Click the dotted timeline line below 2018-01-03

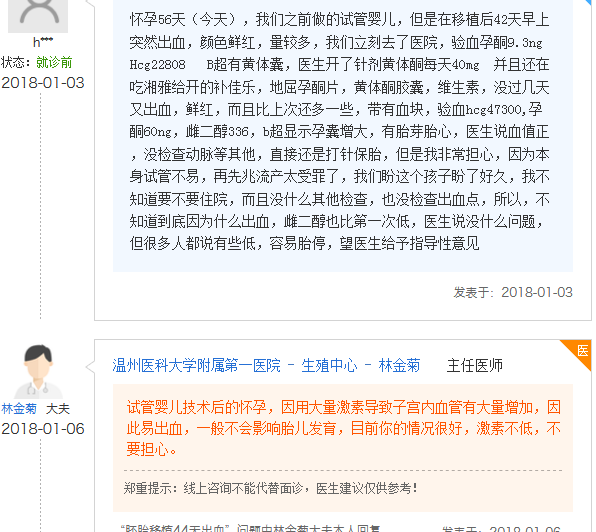(x=41, y=205)
